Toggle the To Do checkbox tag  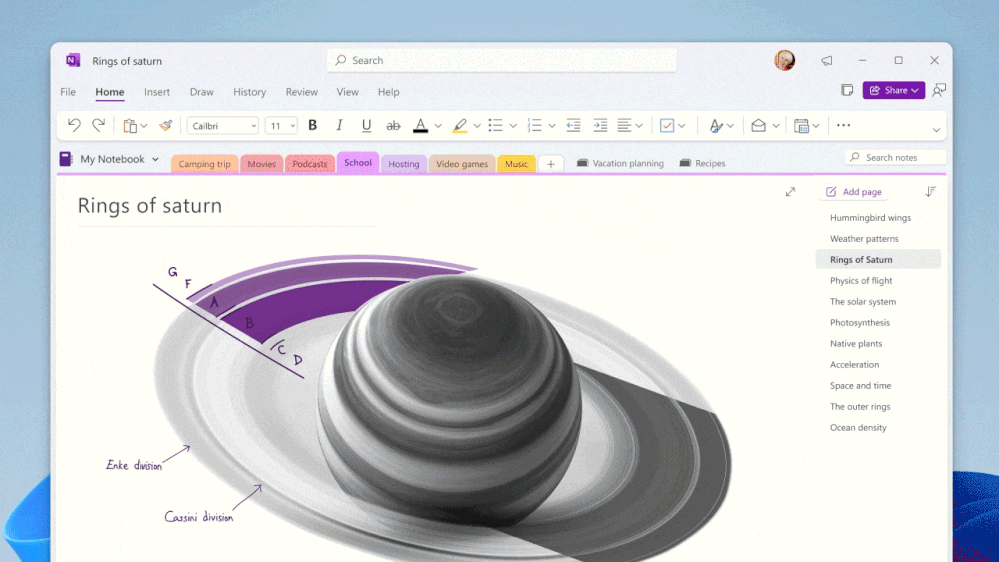click(667, 125)
